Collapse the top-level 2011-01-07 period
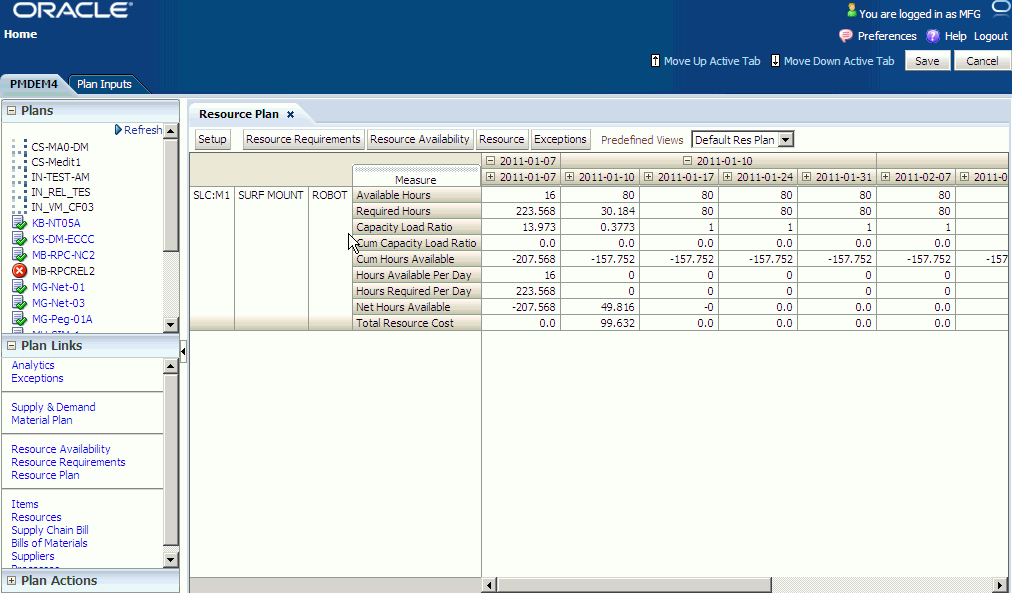The image size is (1012, 593). pyautogui.click(x=491, y=161)
